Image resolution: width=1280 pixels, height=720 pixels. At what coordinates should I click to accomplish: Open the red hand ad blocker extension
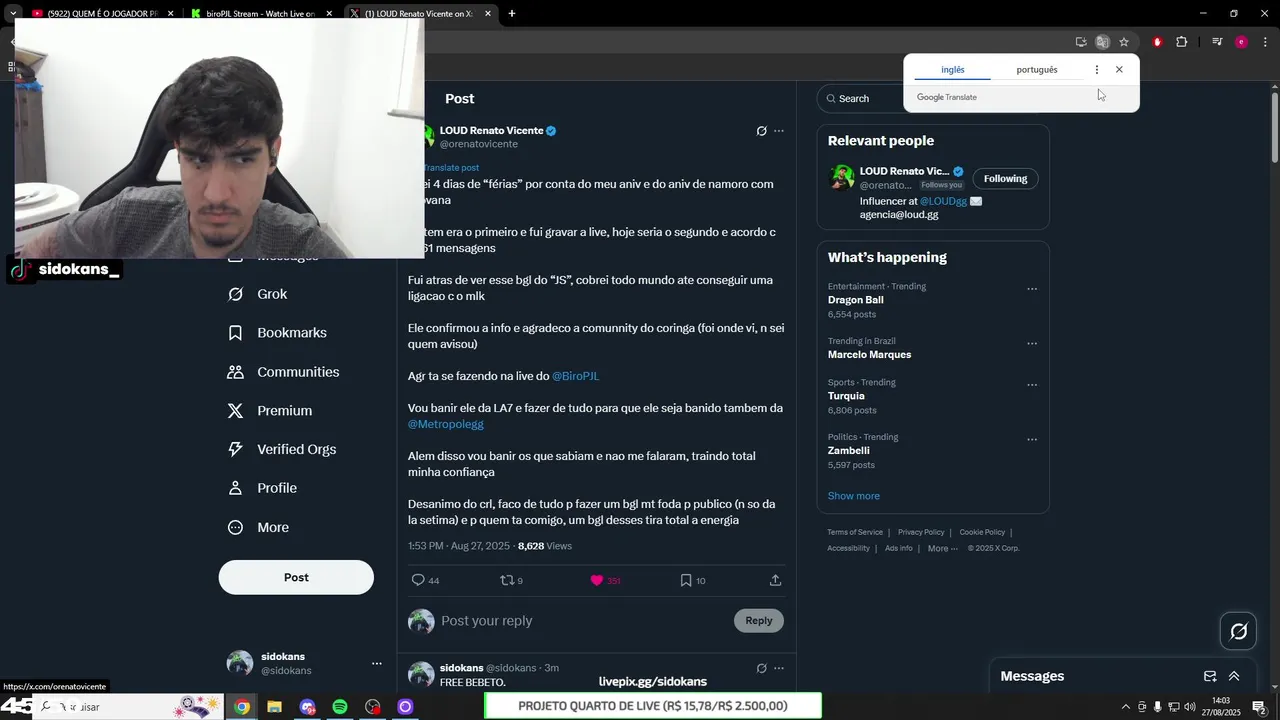[1158, 42]
